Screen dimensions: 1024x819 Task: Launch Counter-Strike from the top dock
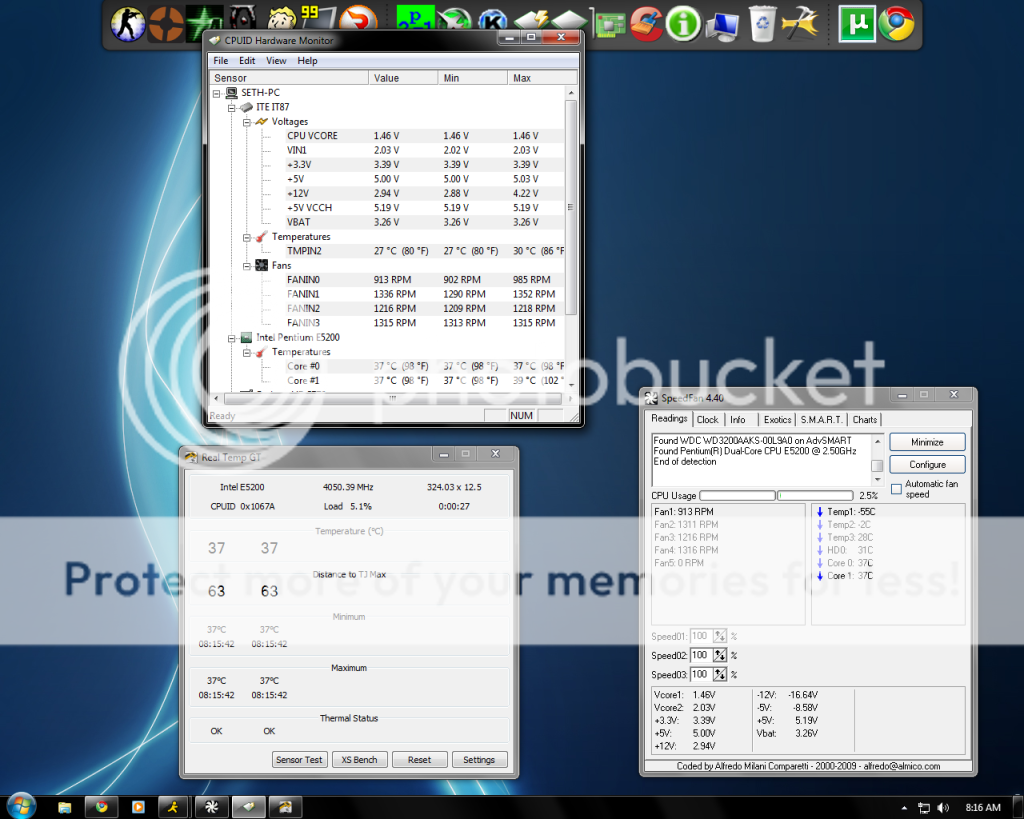click(128, 22)
